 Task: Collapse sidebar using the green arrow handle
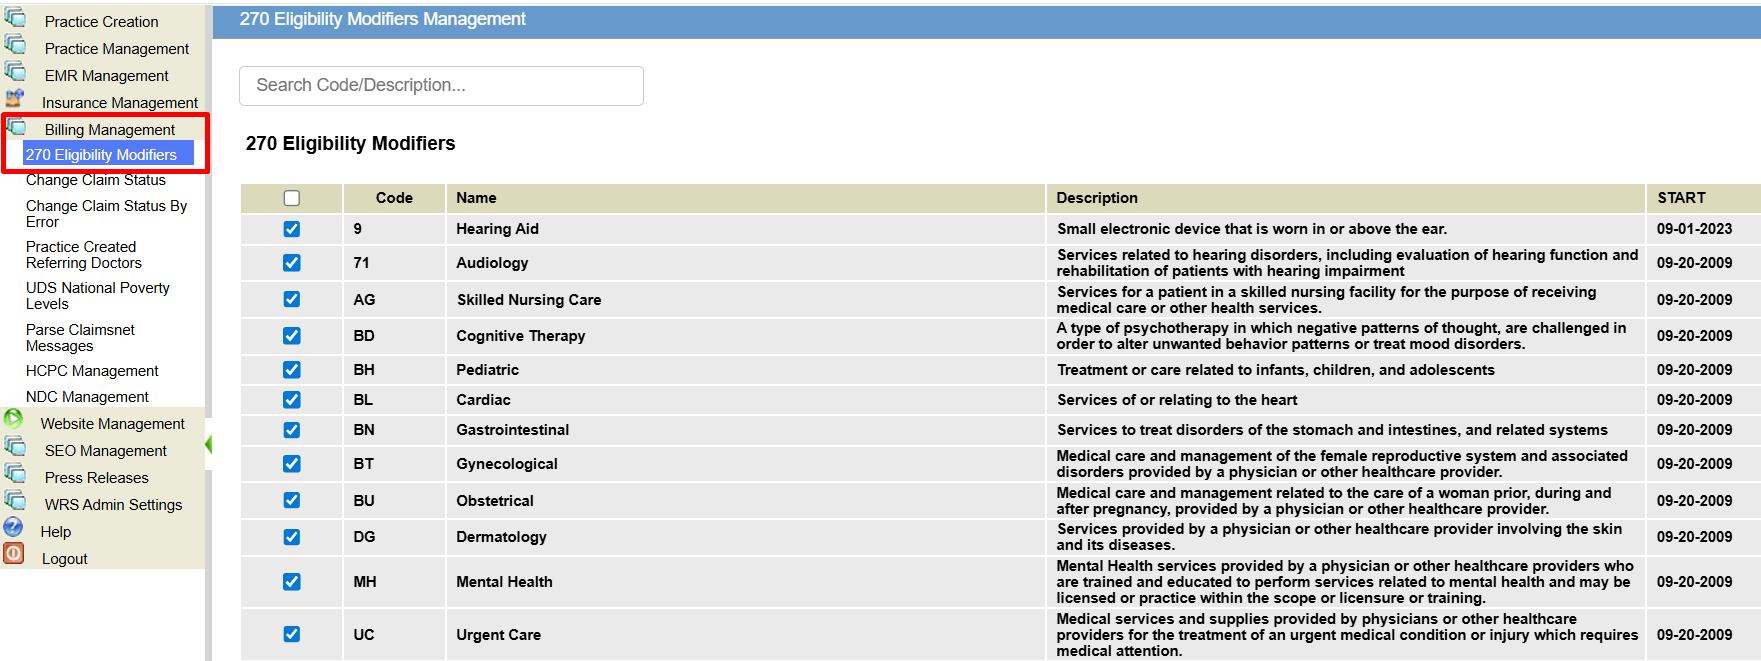[208, 444]
